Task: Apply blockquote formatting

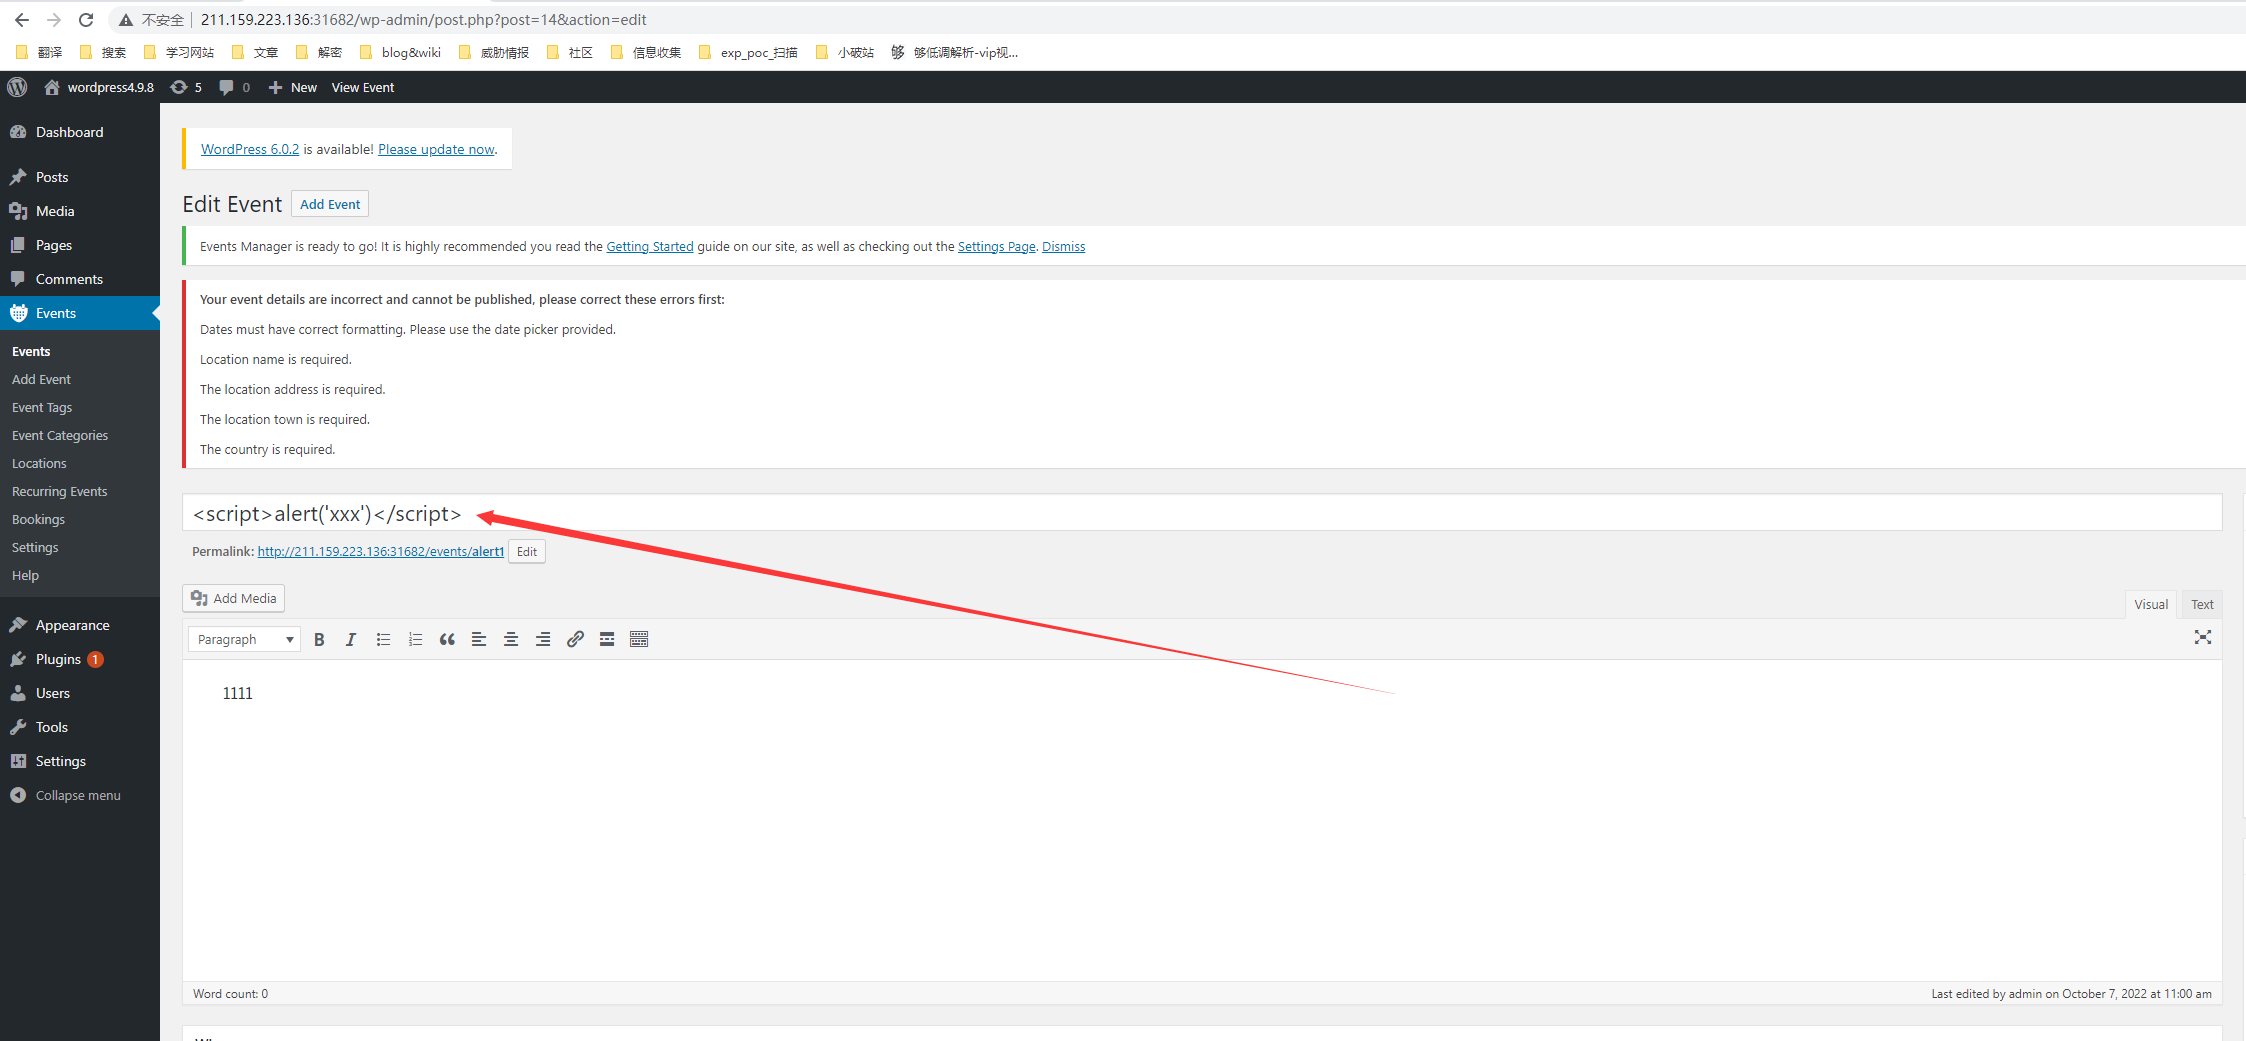Action: [x=447, y=639]
